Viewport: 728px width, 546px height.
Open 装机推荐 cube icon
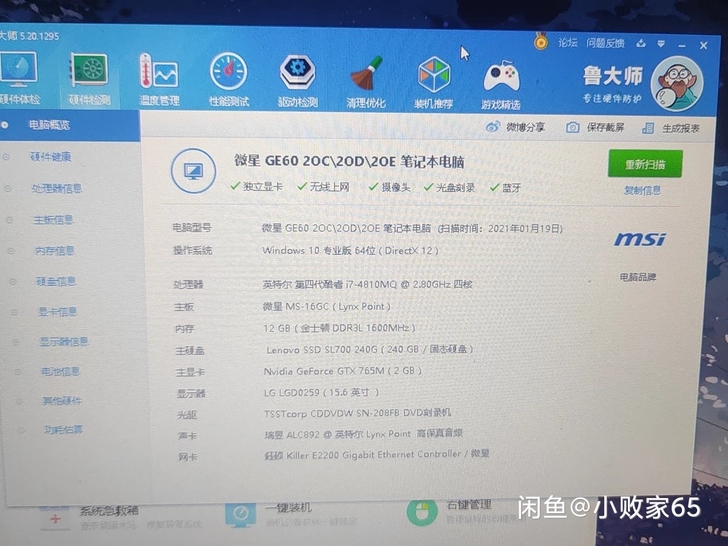434,83
